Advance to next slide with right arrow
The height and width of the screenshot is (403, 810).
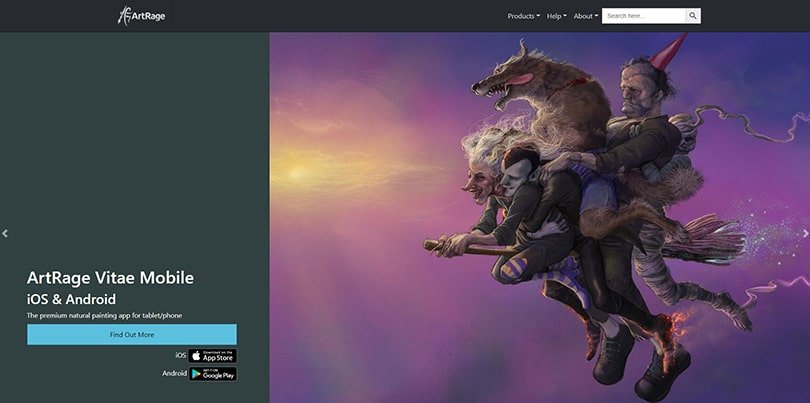(x=805, y=234)
